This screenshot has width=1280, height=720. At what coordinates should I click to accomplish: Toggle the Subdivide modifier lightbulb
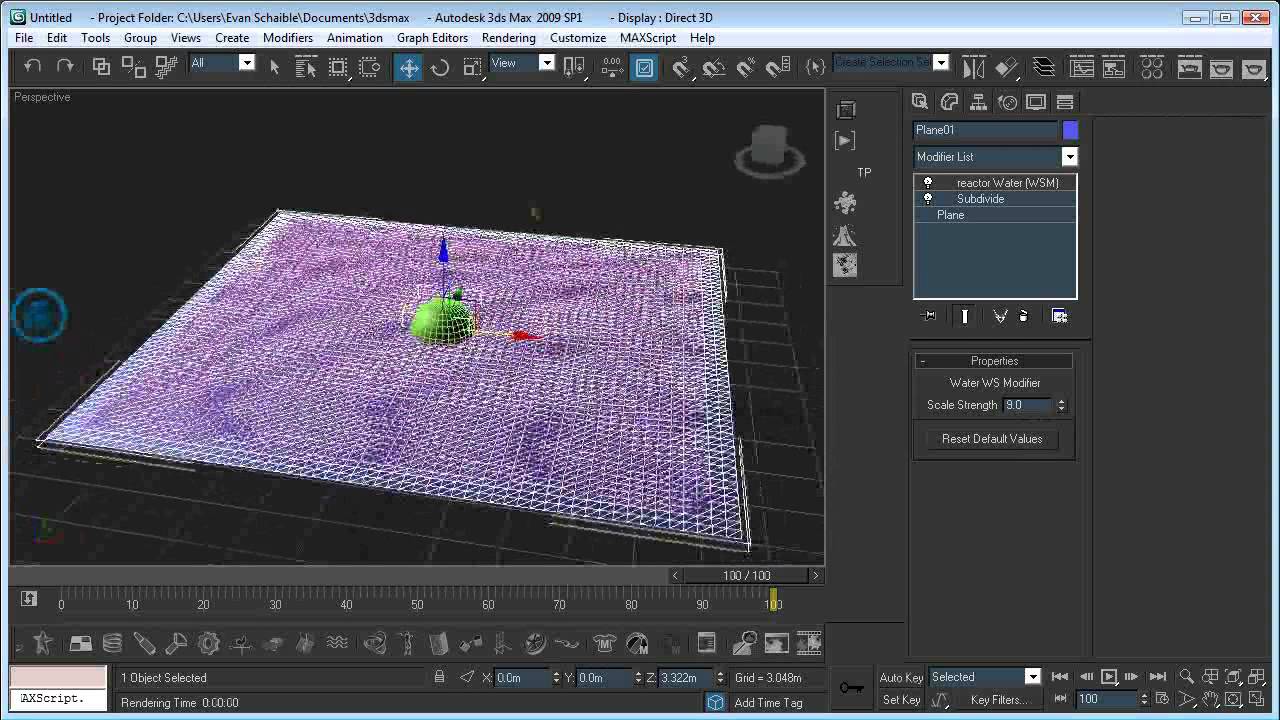tap(928, 199)
